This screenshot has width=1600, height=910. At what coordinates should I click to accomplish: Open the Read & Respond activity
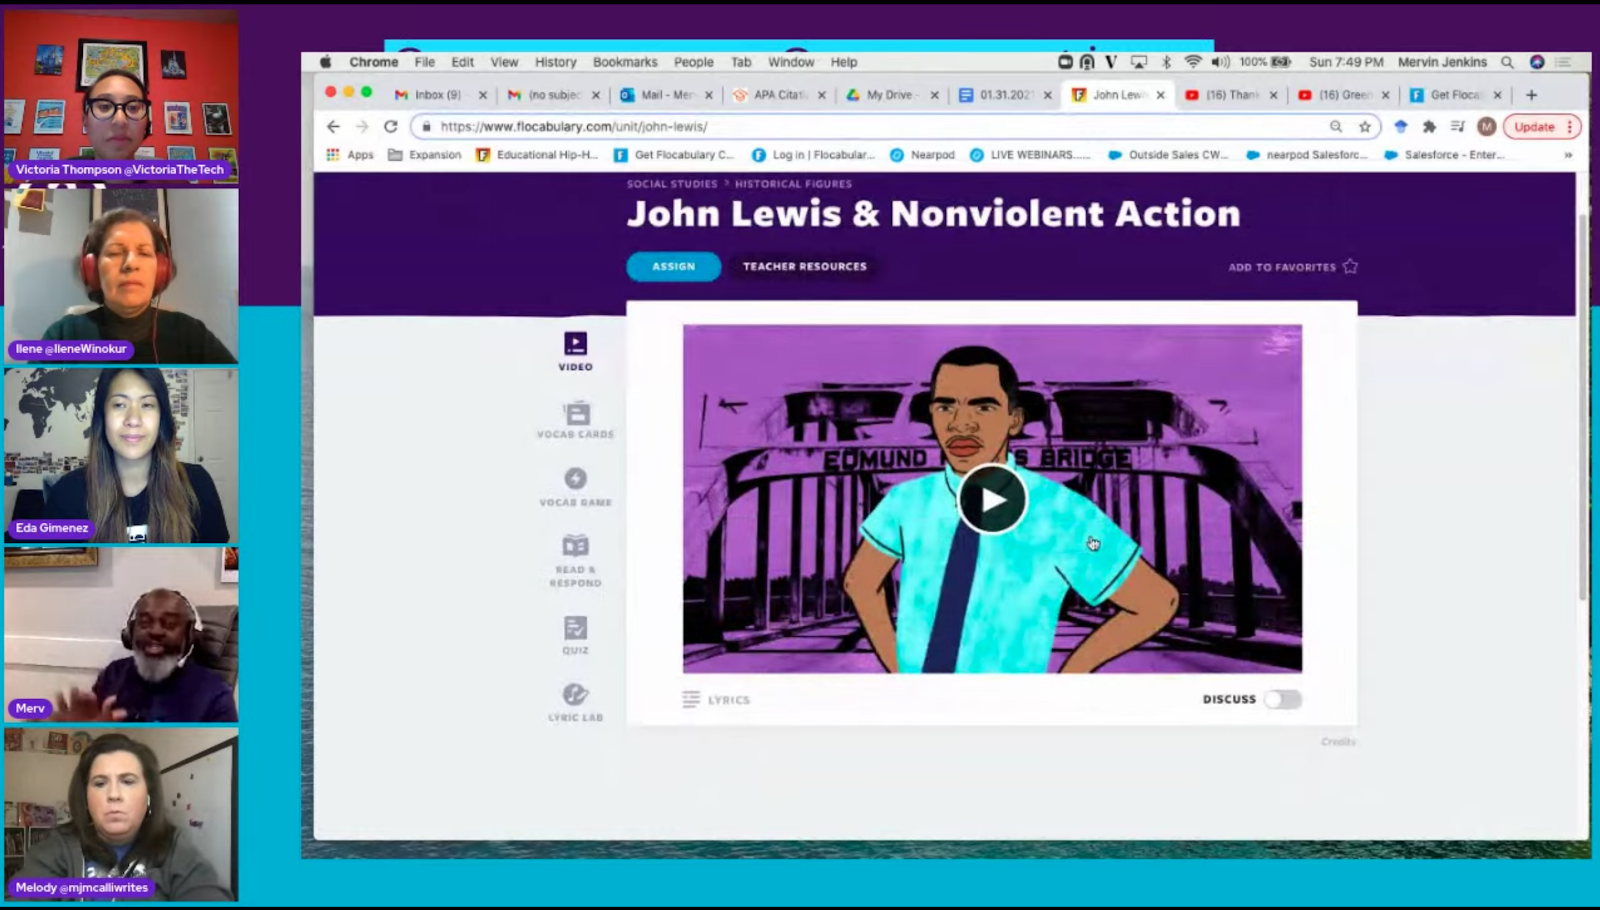(576, 560)
